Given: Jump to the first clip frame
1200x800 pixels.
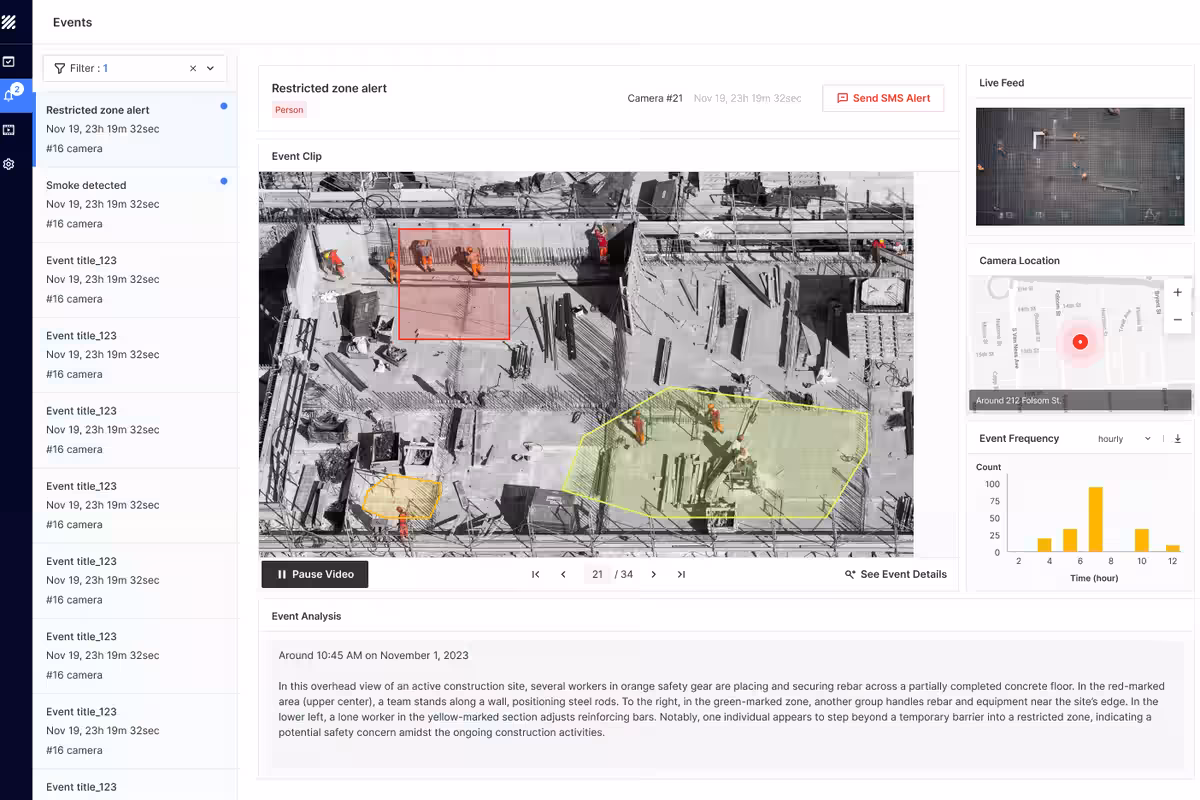Looking at the screenshot, I should pyautogui.click(x=536, y=575).
